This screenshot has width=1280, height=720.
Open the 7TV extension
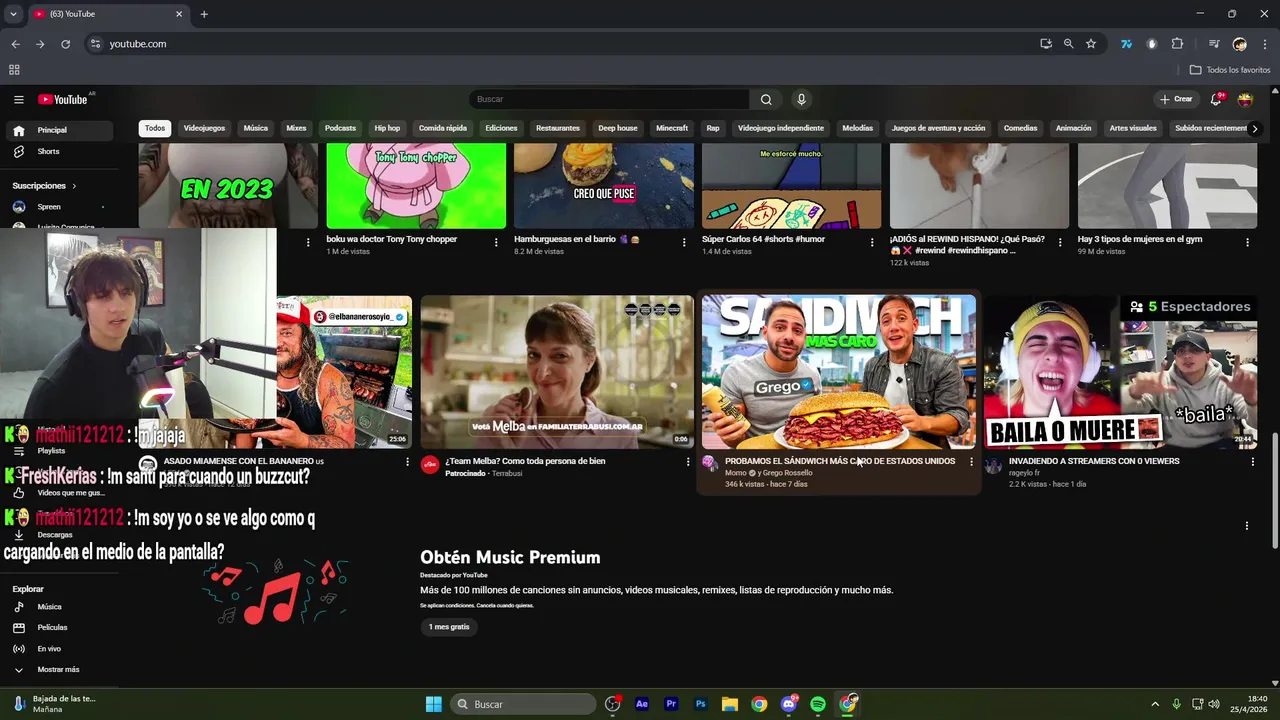tap(1126, 44)
